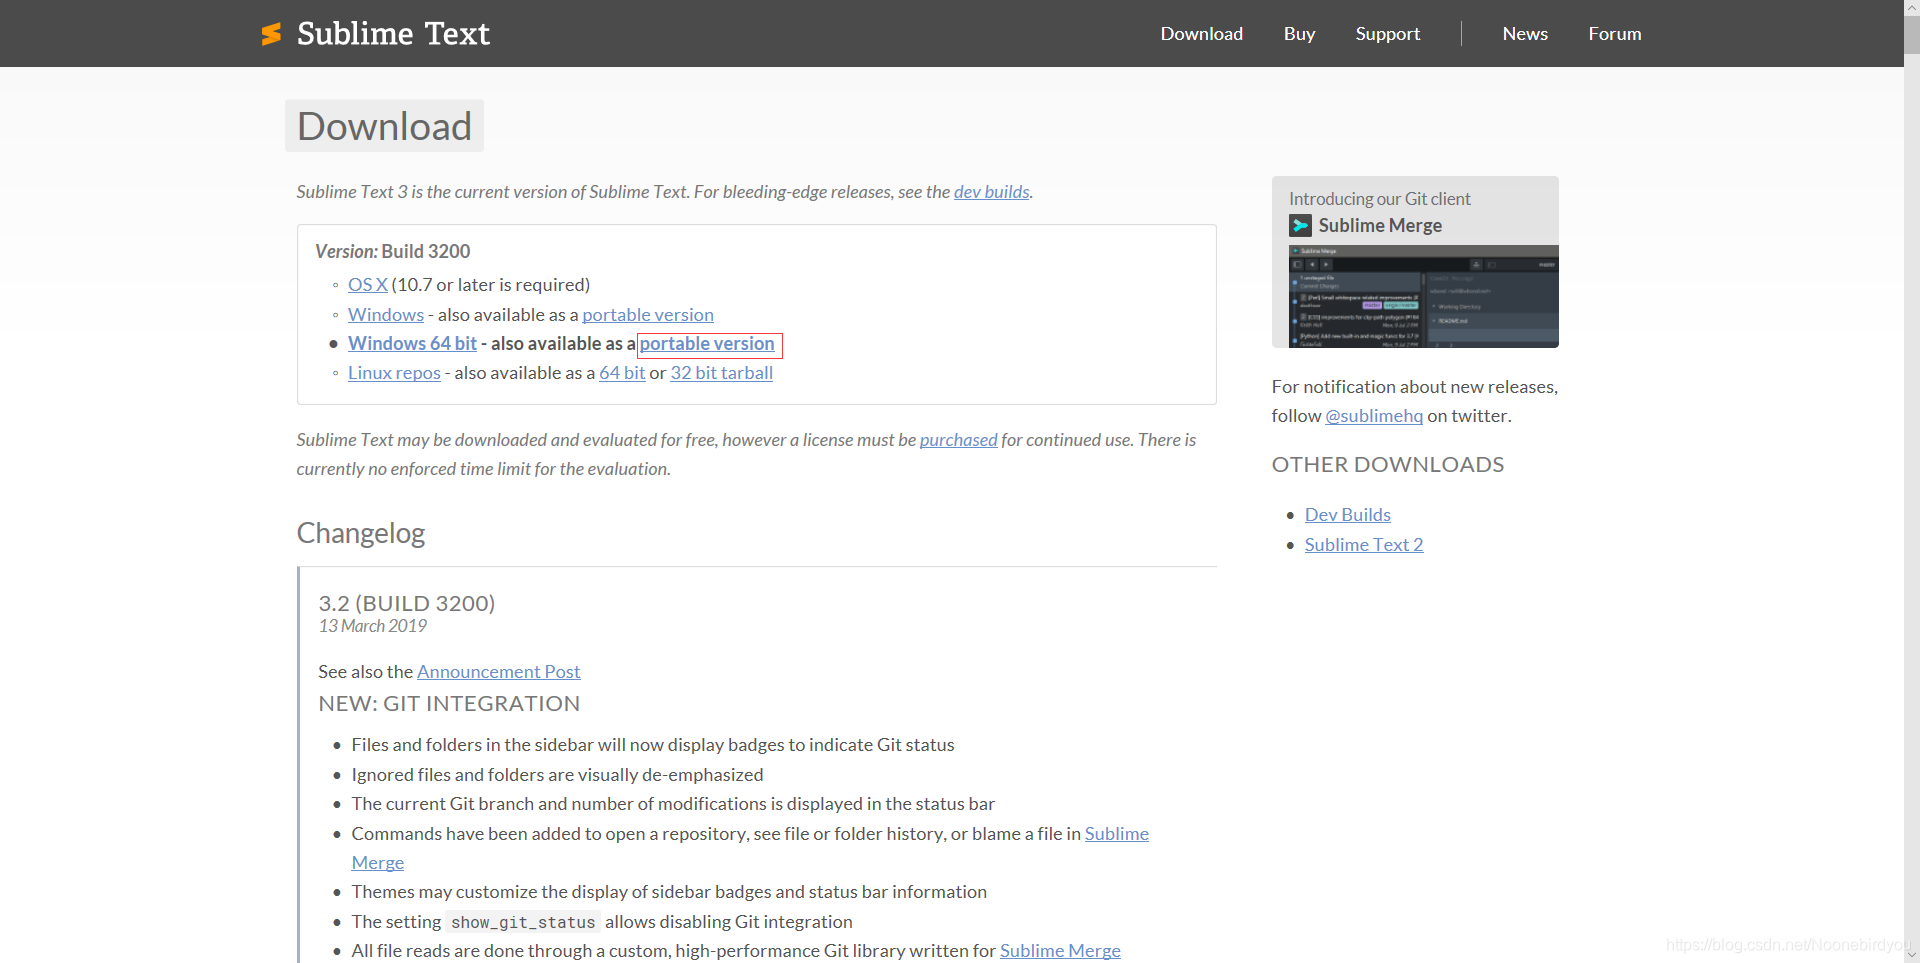The width and height of the screenshot is (1920, 963).
Task: Click the Sublime Merge green icon
Action: pyautogui.click(x=1300, y=225)
